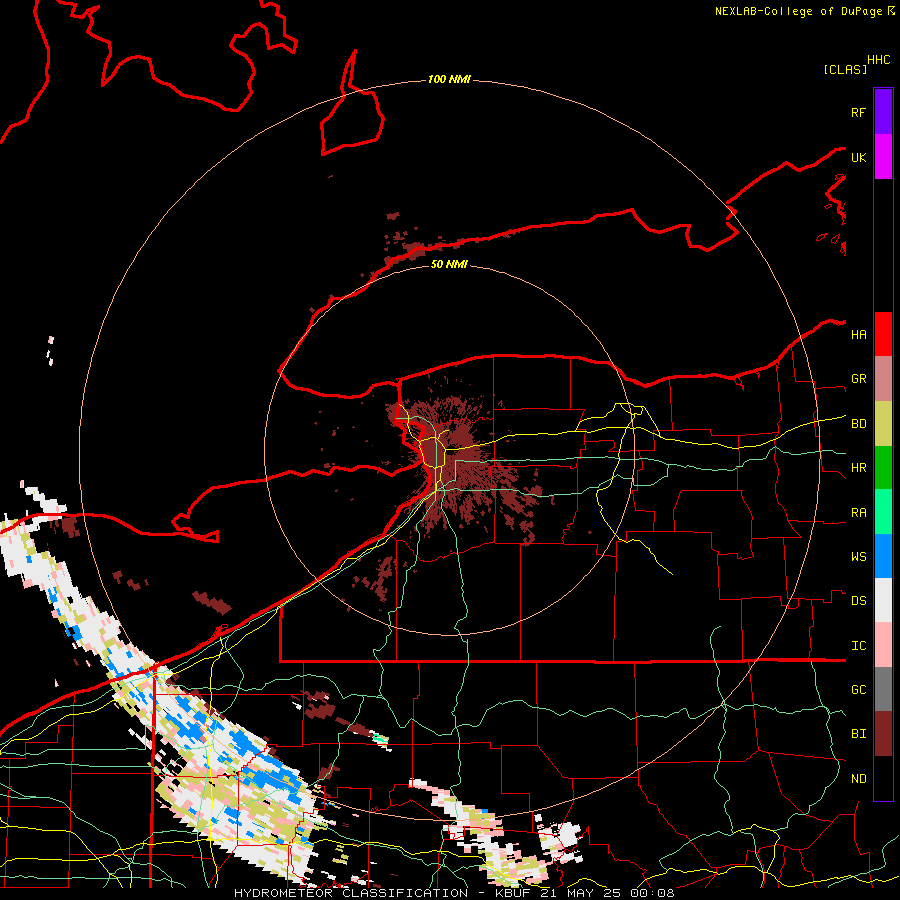Click the 100 NMI range ring label

(449, 79)
